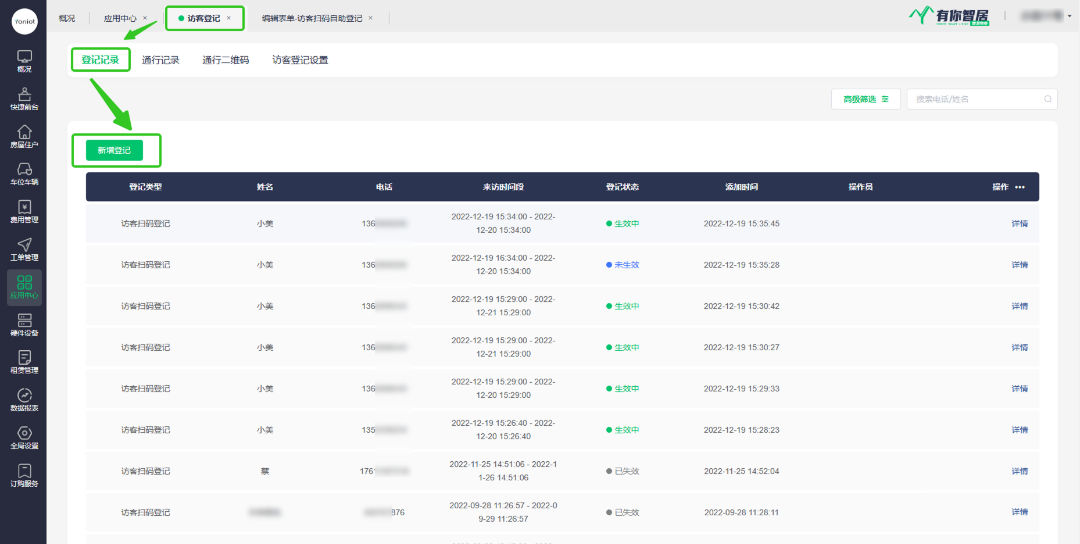Open 概况 overview in the sidebar

point(23,61)
